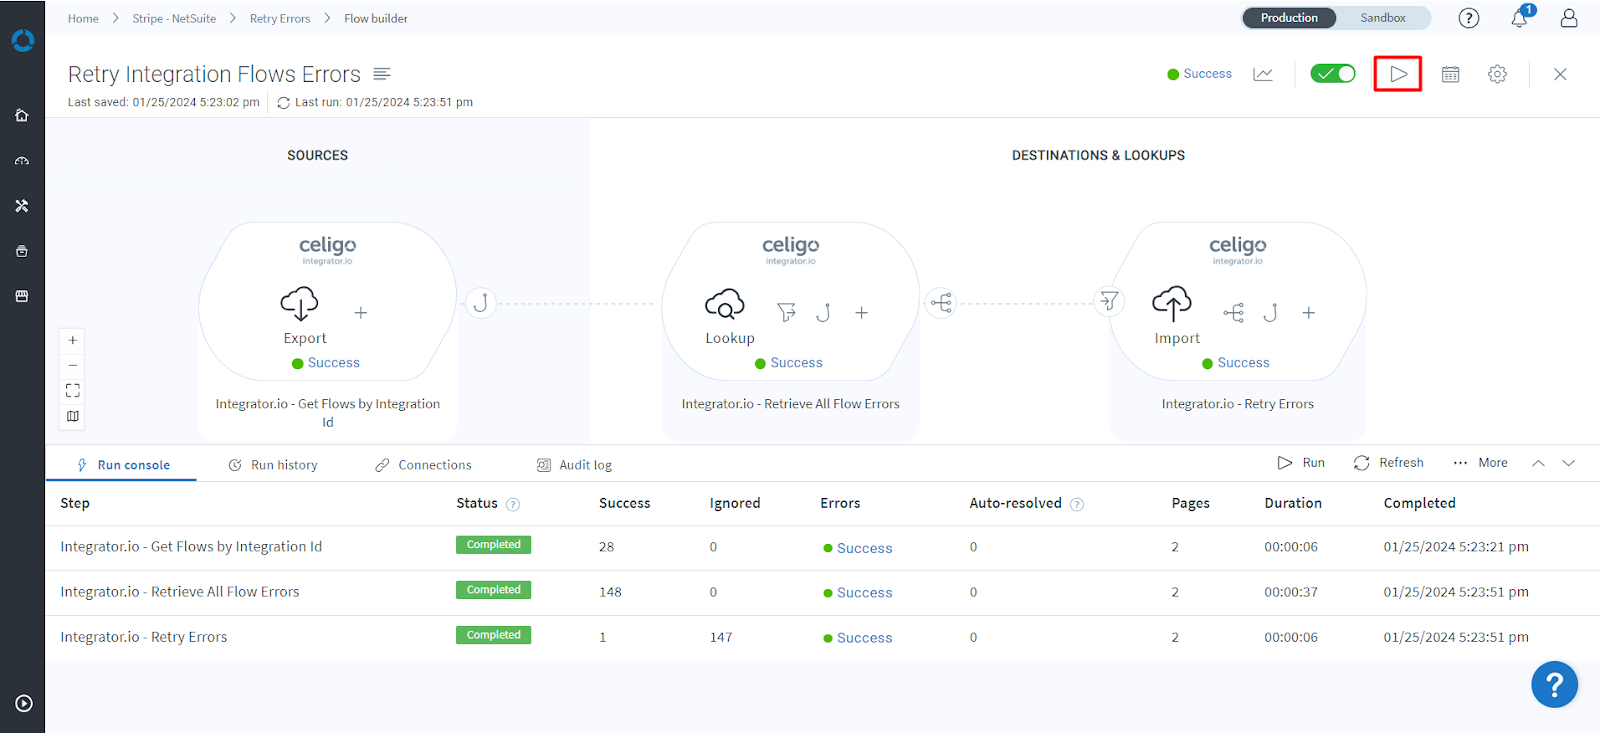Expand the console panel upward chevron
The width and height of the screenshot is (1600, 733).
pos(1539,463)
